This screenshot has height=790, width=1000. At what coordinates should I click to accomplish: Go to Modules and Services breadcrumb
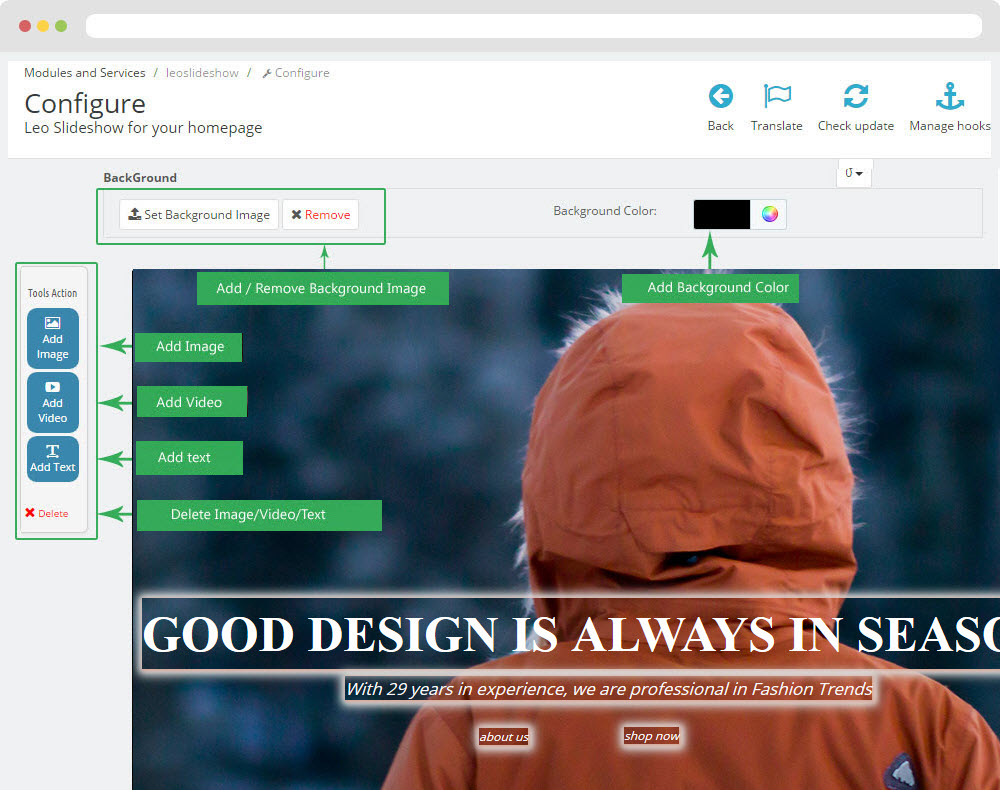coord(85,73)
